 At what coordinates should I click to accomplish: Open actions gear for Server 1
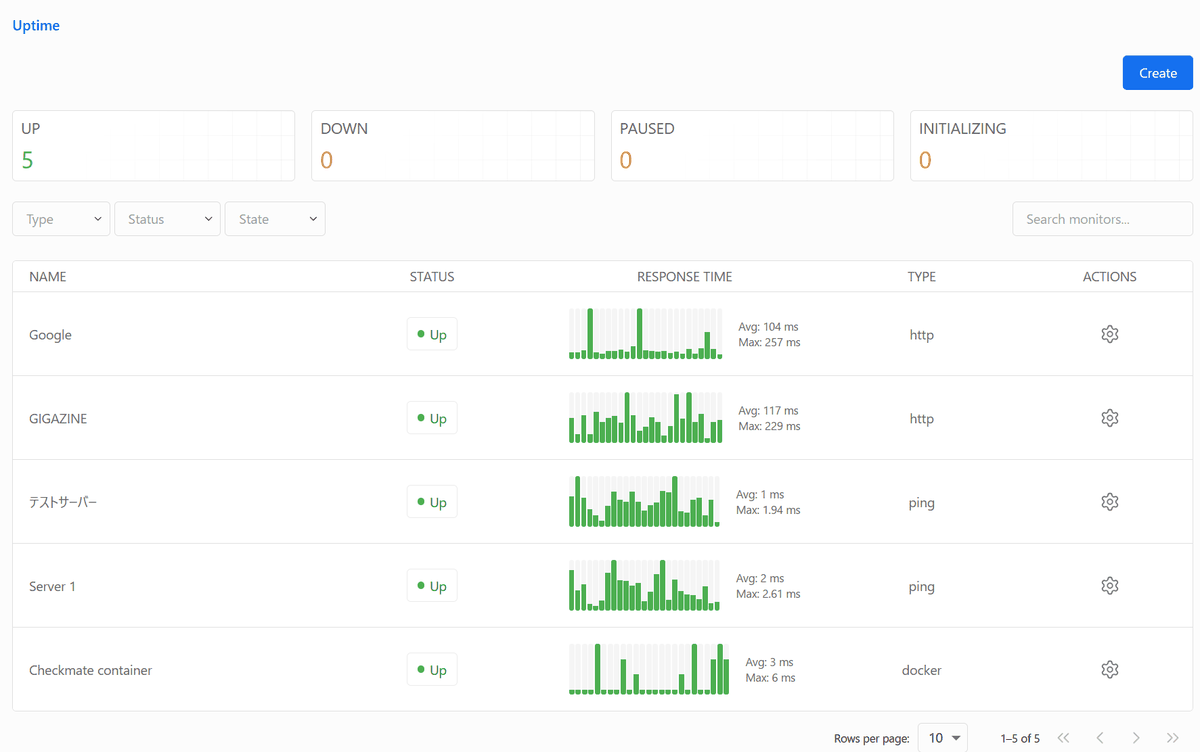tap(1109, 586)
